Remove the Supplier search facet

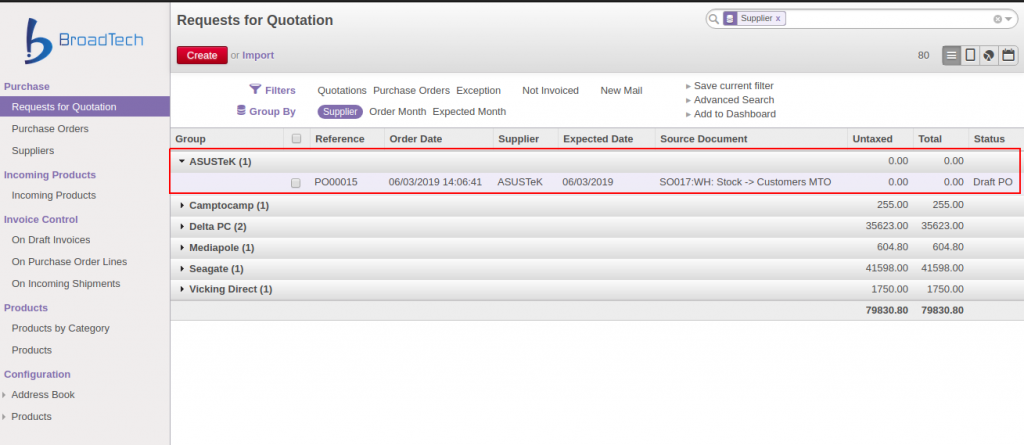pyautogui.click(x=778, y=19)
